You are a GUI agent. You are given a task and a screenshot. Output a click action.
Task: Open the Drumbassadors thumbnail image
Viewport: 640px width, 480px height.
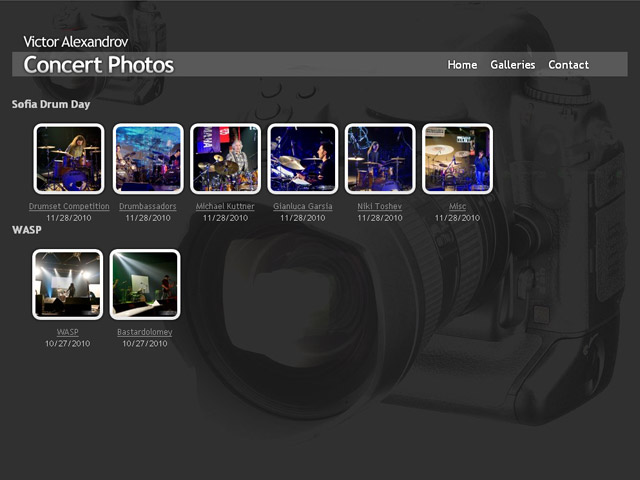148,159
